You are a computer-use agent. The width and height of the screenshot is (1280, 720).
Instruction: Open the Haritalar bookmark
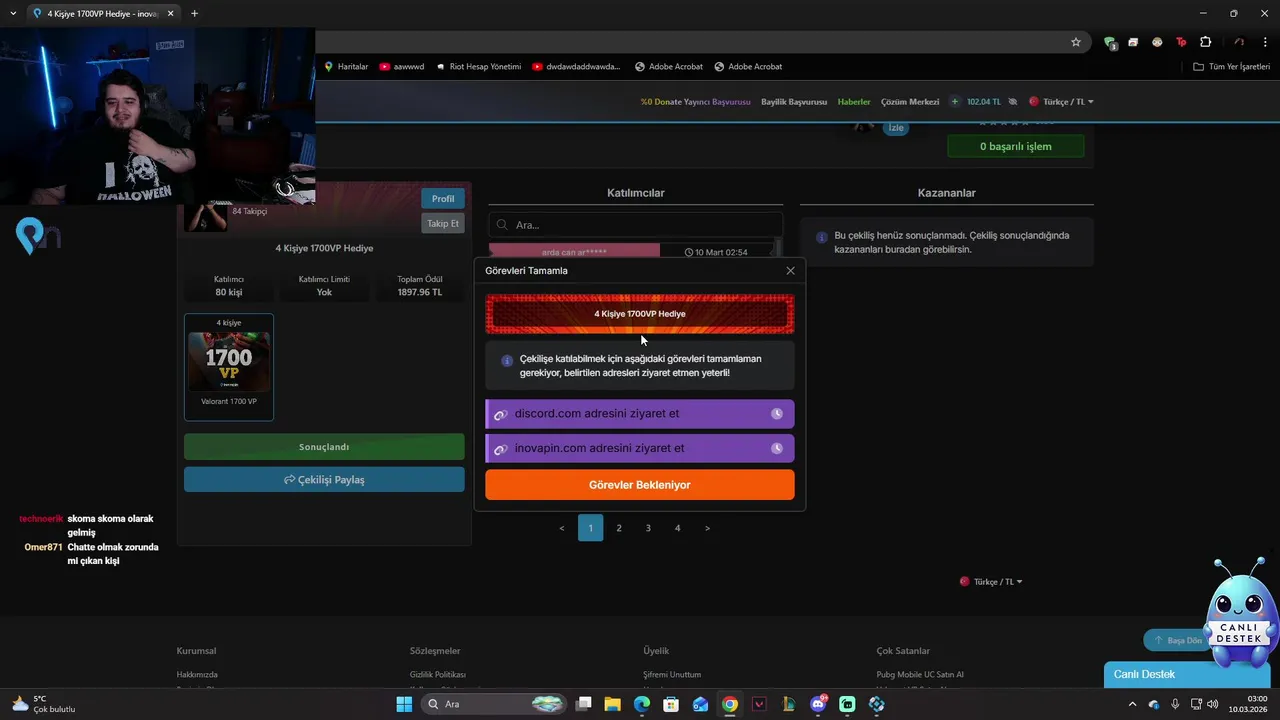346,67
